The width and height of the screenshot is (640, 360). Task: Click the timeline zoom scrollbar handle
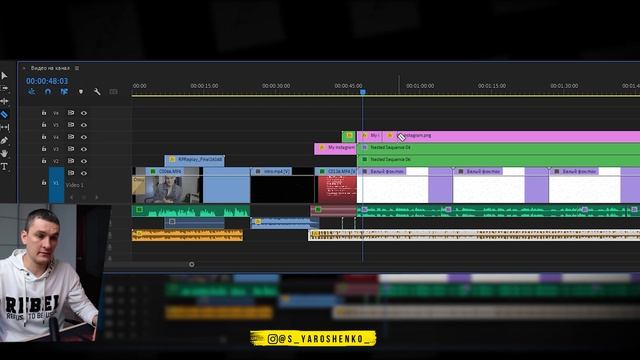(191, 264)
